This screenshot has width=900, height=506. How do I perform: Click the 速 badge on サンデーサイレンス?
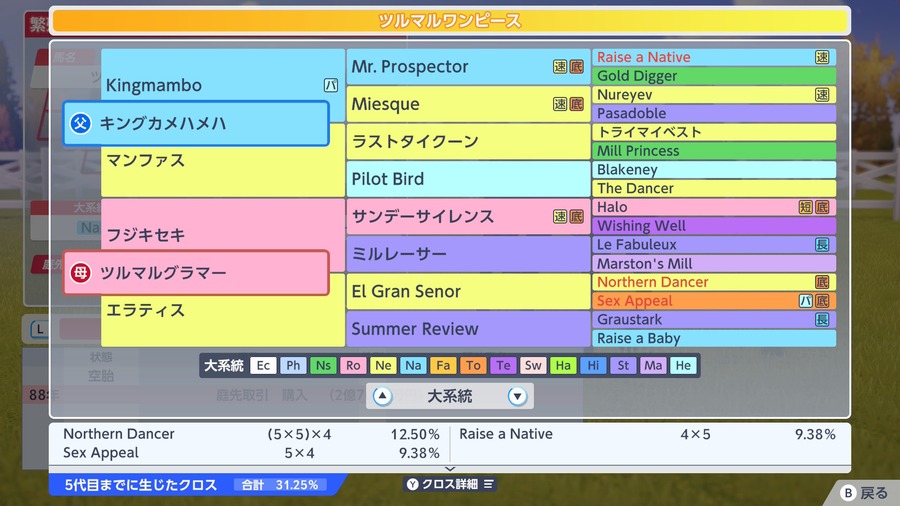560,216
